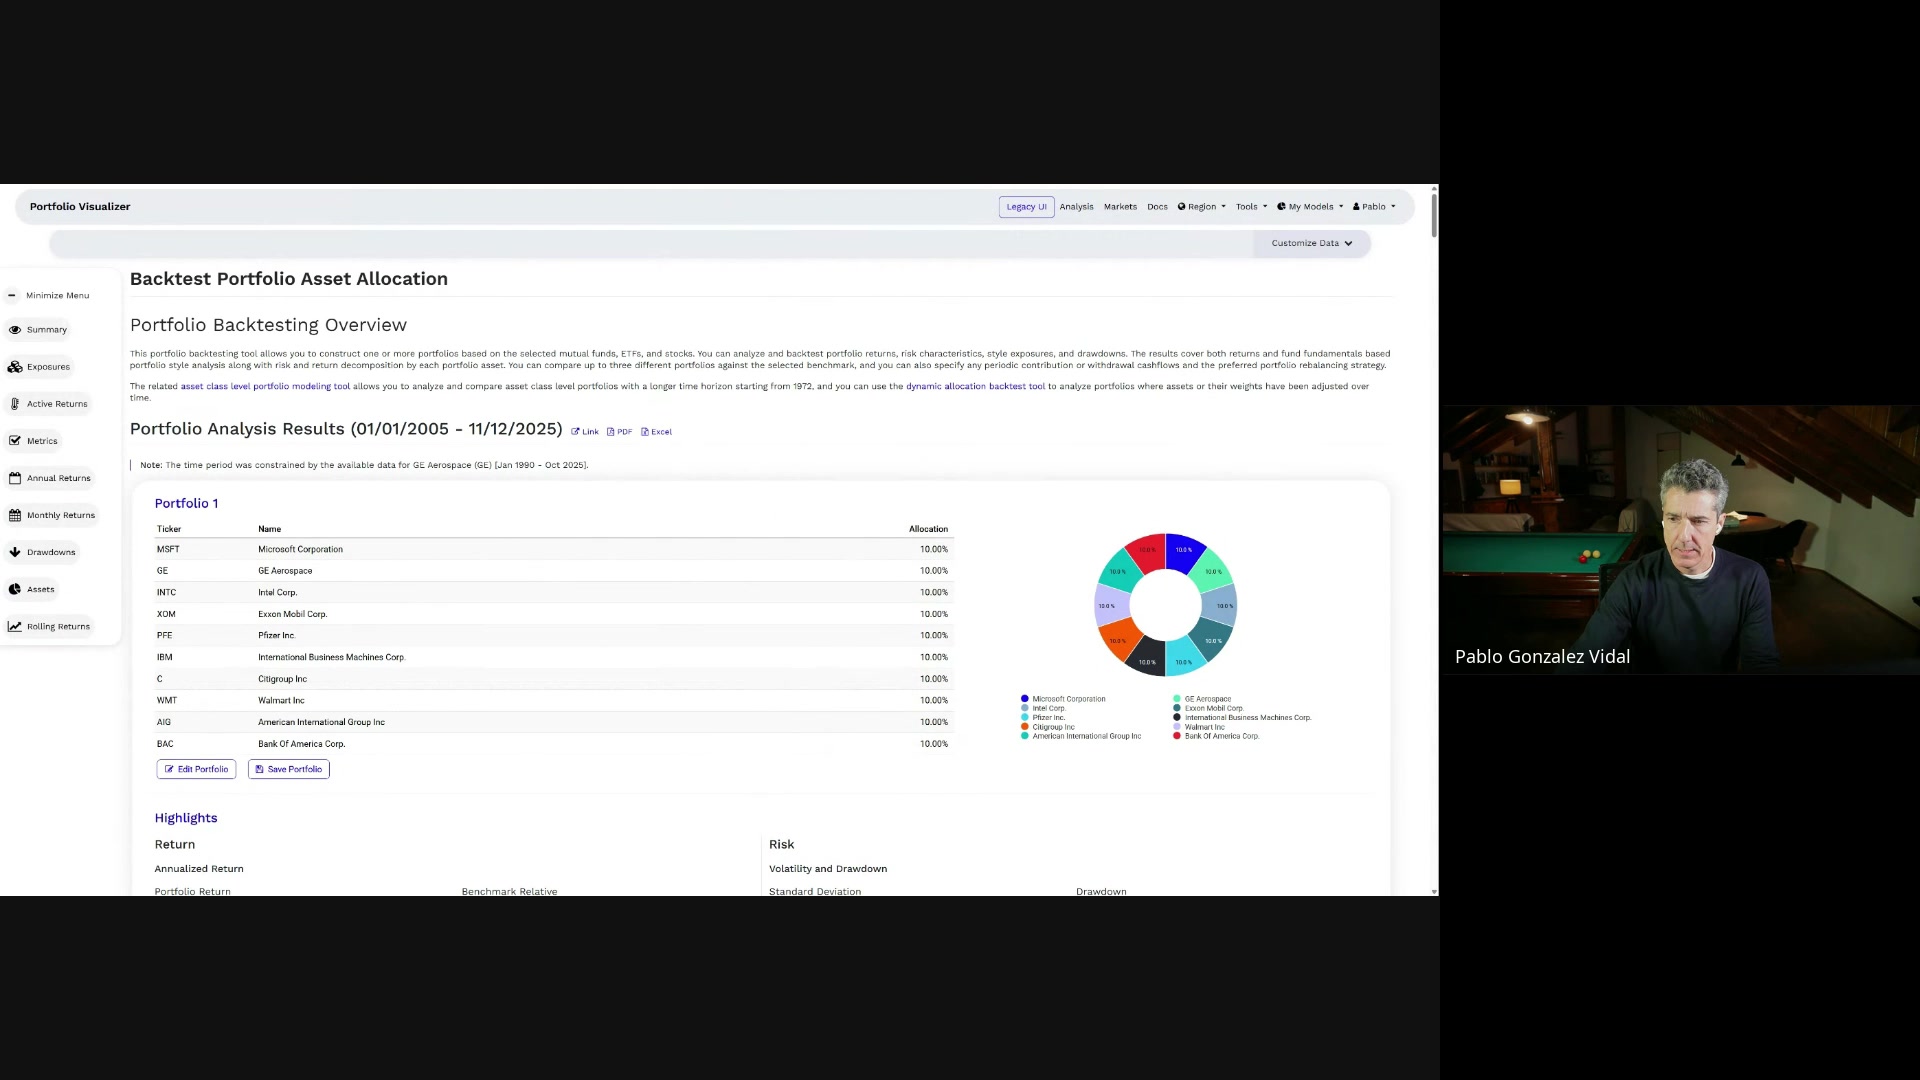Click the Edit Portfolio button
Image resolution: width=1920 pixels, height=1080 pixels.
point(196,769)
